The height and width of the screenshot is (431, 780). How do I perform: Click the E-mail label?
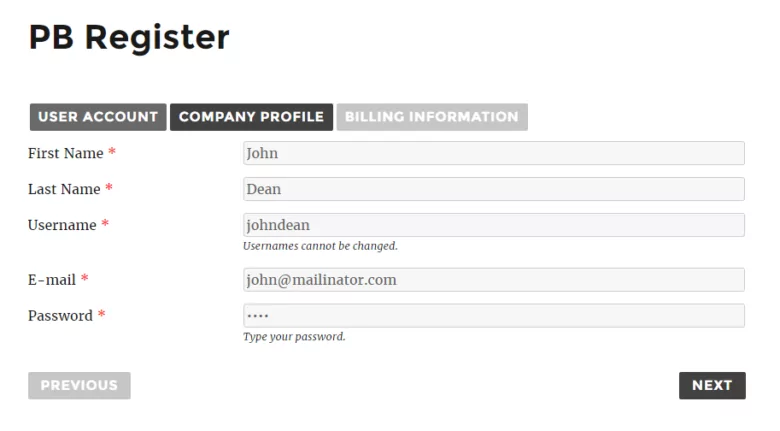point(52,280)
